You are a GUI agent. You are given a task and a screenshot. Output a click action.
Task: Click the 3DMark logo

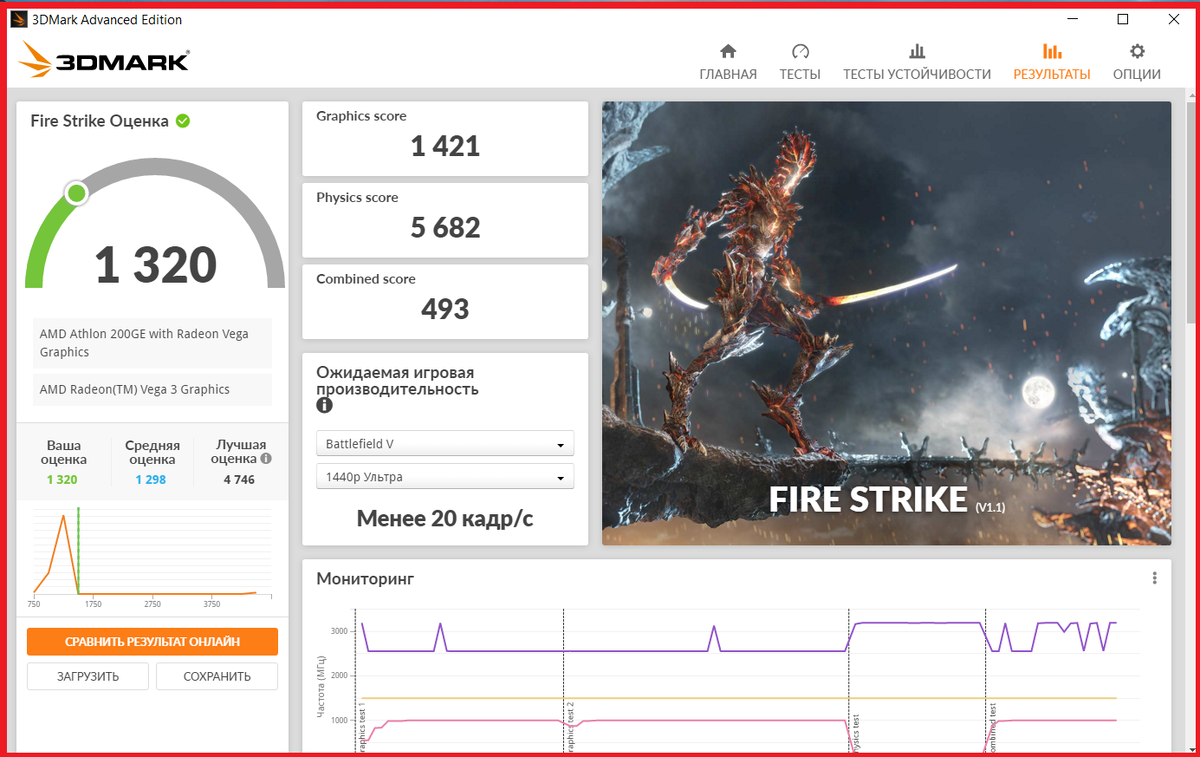(104, 61)
